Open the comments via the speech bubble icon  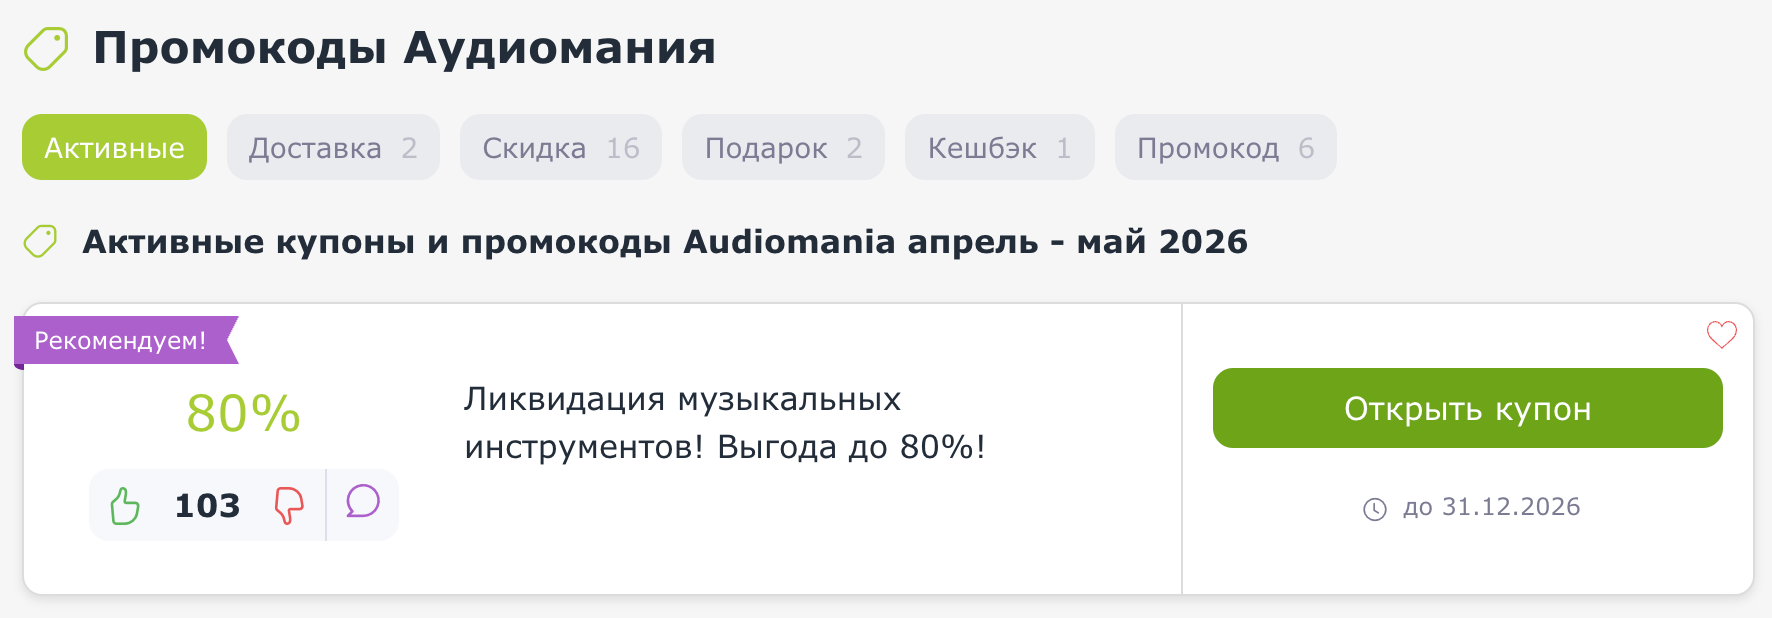click(x=362, y=505)
